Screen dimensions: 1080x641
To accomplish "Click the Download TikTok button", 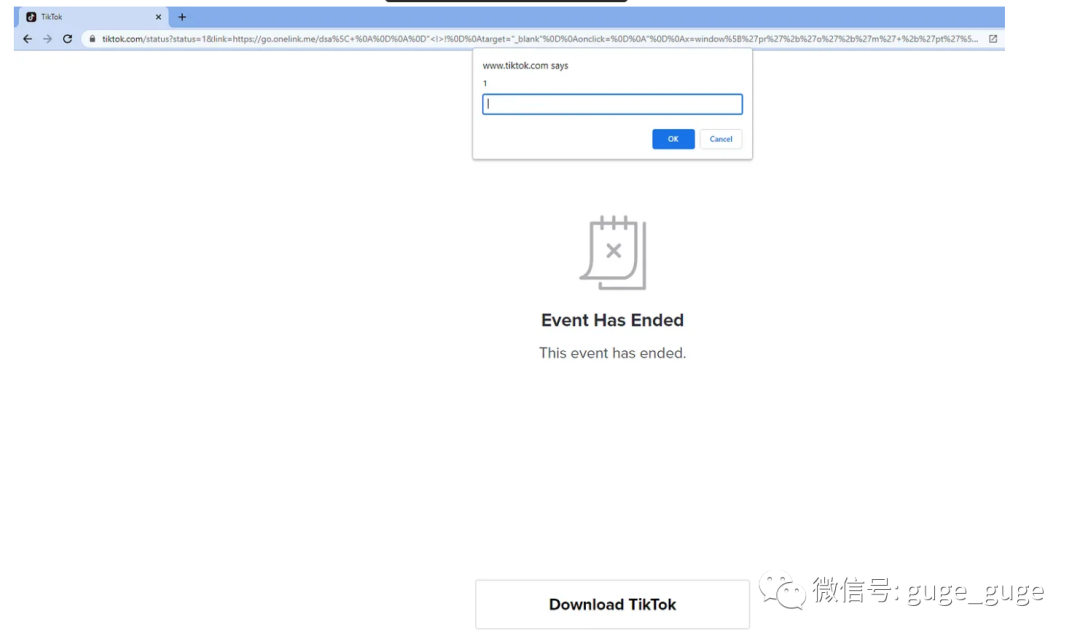I will tap(612, 605).
